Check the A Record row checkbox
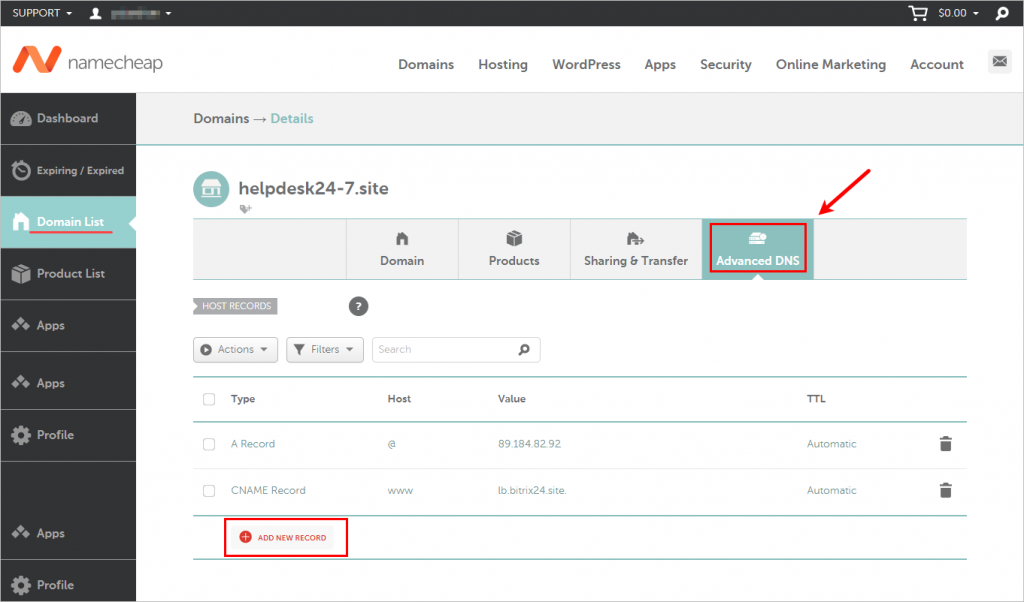 pos(209,444)
